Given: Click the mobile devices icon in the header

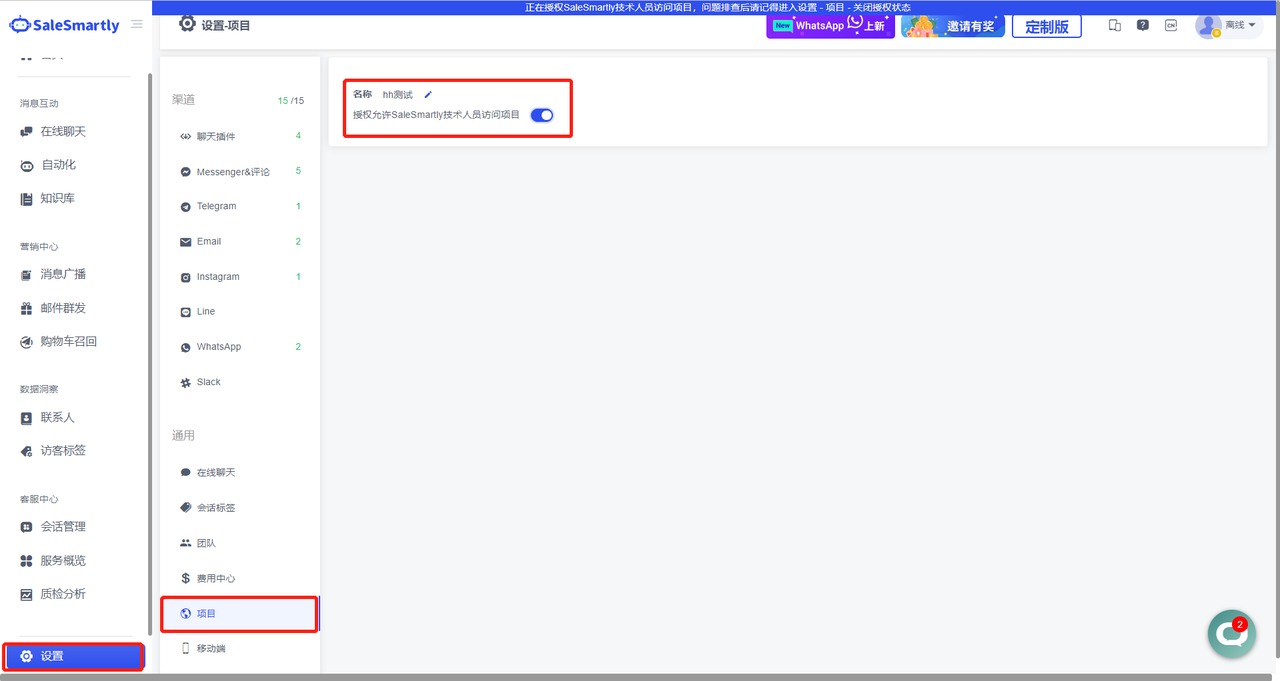Looking at the screenshot, I should point(1115,25).
